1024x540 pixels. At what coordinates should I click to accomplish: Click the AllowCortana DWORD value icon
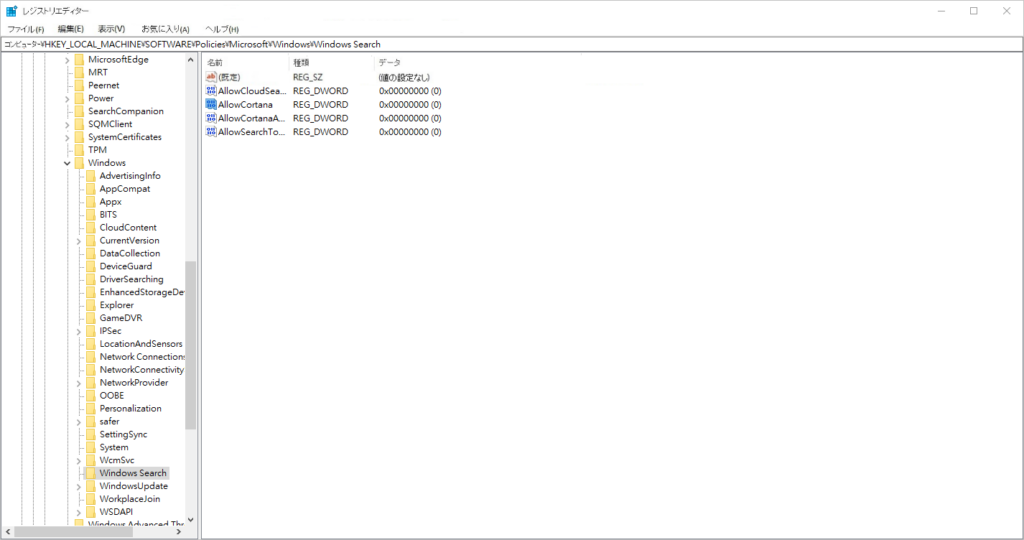pos(211,104)
